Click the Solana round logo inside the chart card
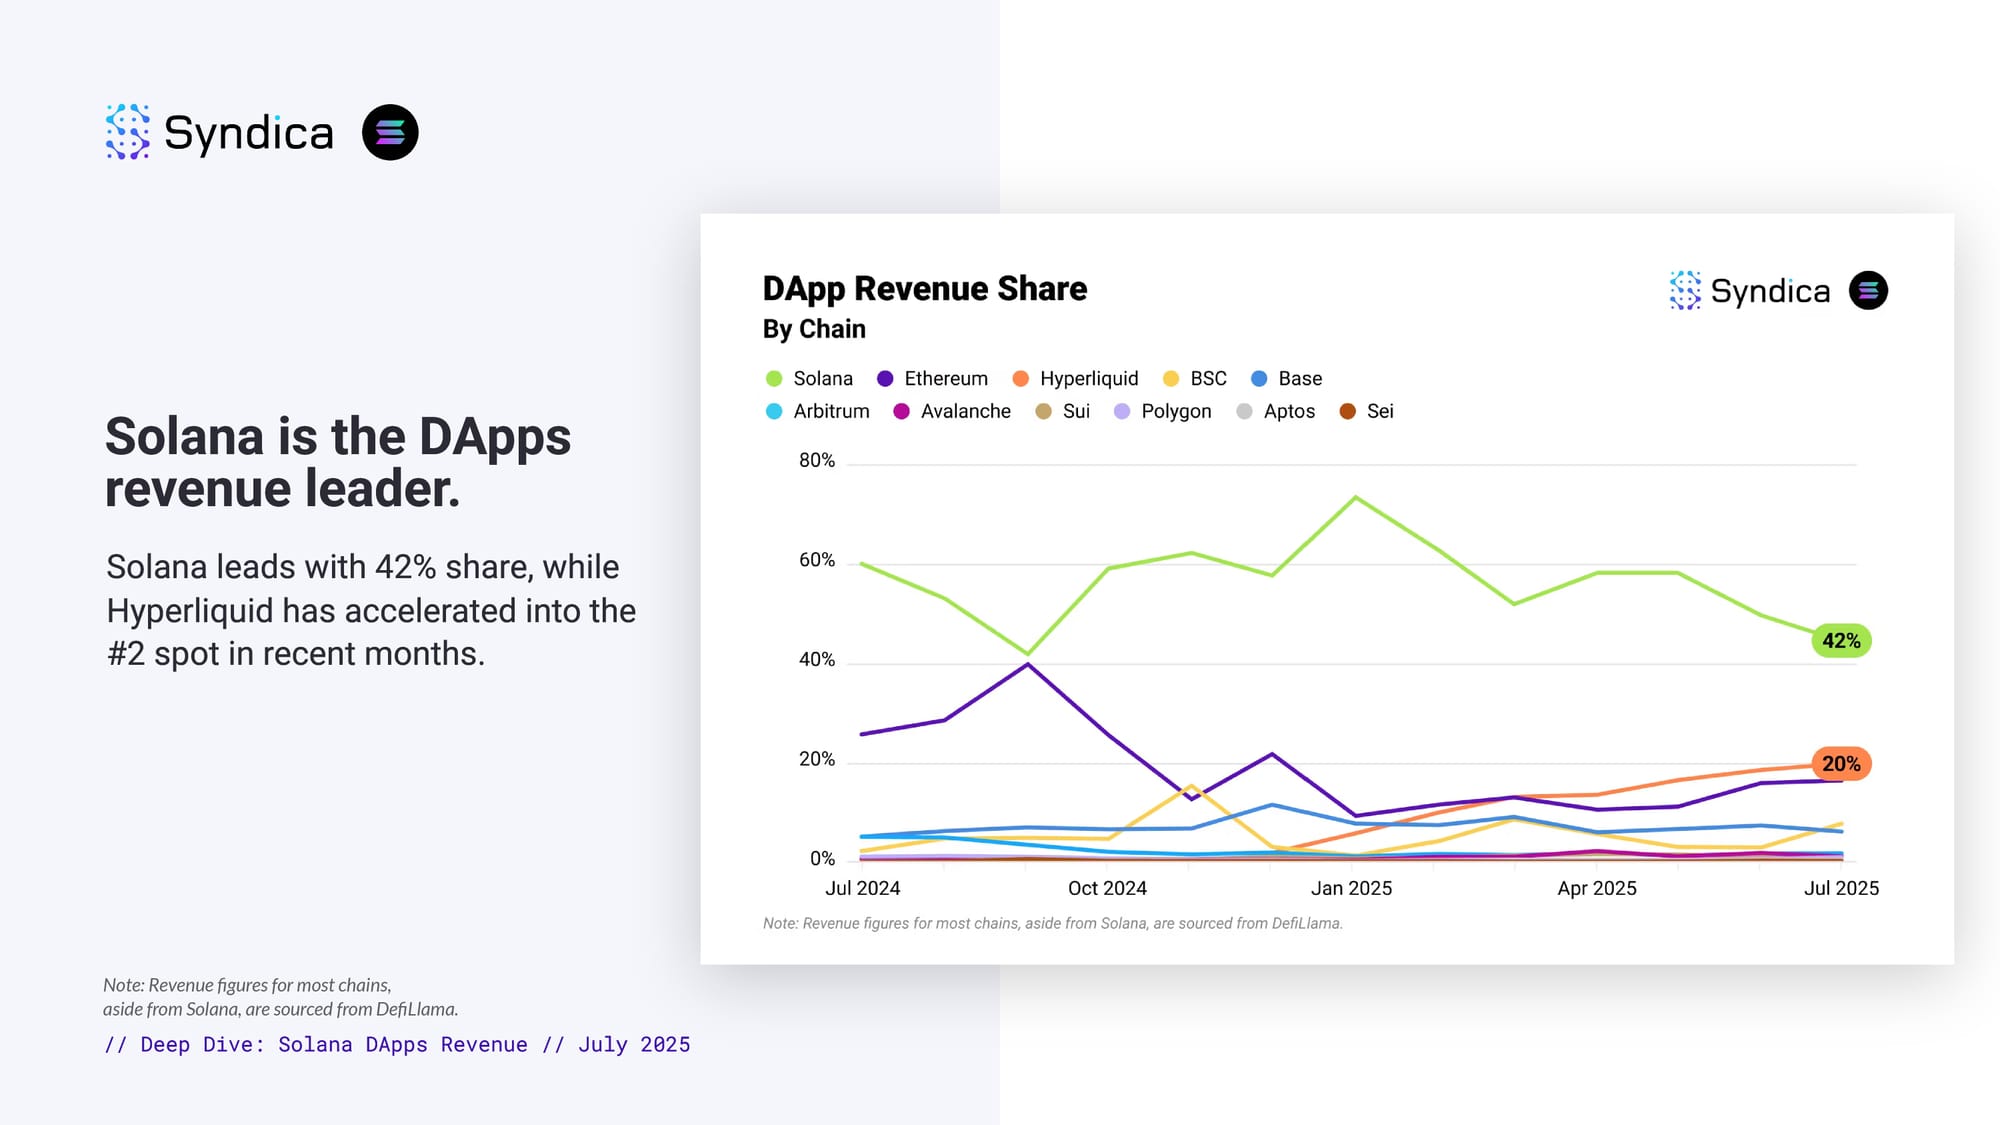2000x1125 pixels. click(1868, 290)
